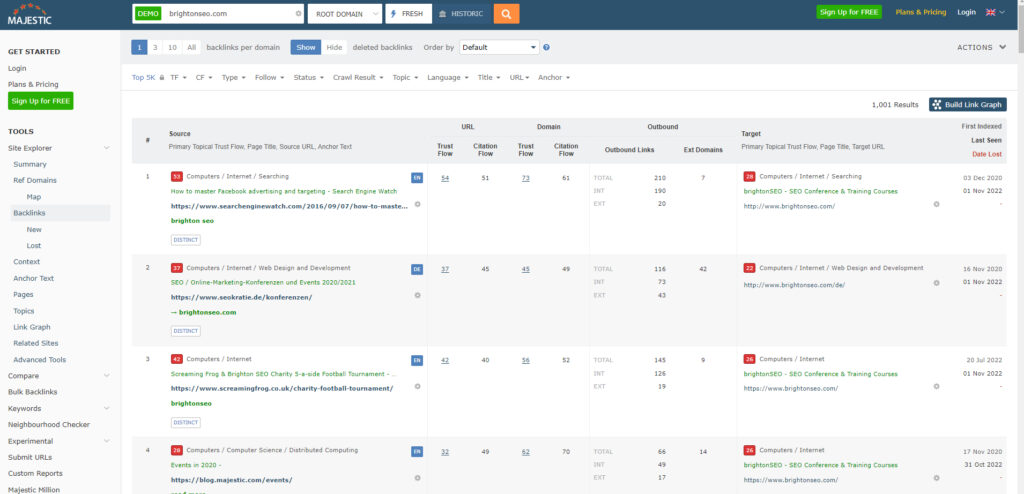Click the lock icon beside Top 5K
The width and height of the screenshot is (1024, 494).
click(162, 78)
